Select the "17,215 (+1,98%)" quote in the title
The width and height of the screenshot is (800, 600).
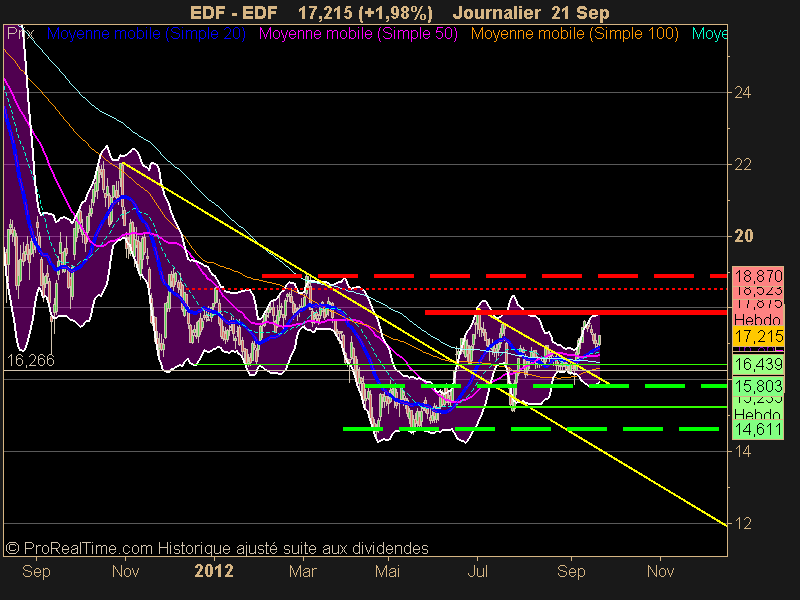365,13
